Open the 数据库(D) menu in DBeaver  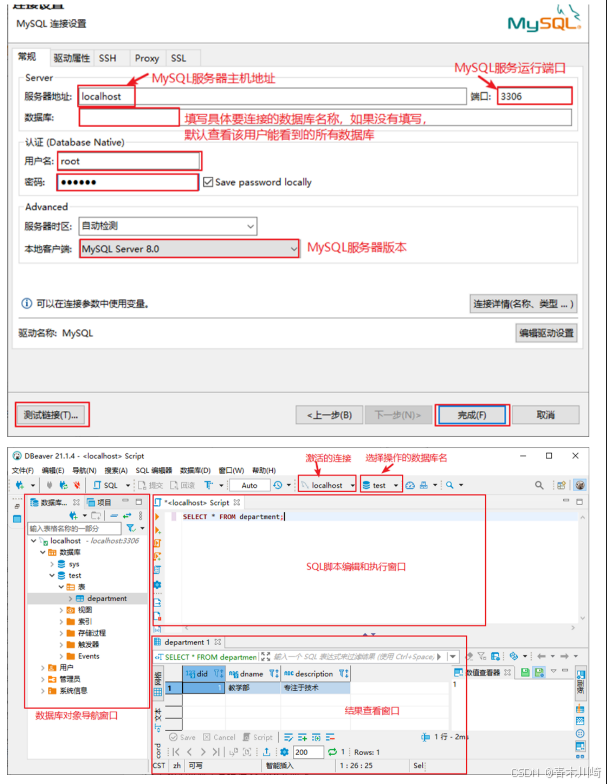click(x=195, y=470)
